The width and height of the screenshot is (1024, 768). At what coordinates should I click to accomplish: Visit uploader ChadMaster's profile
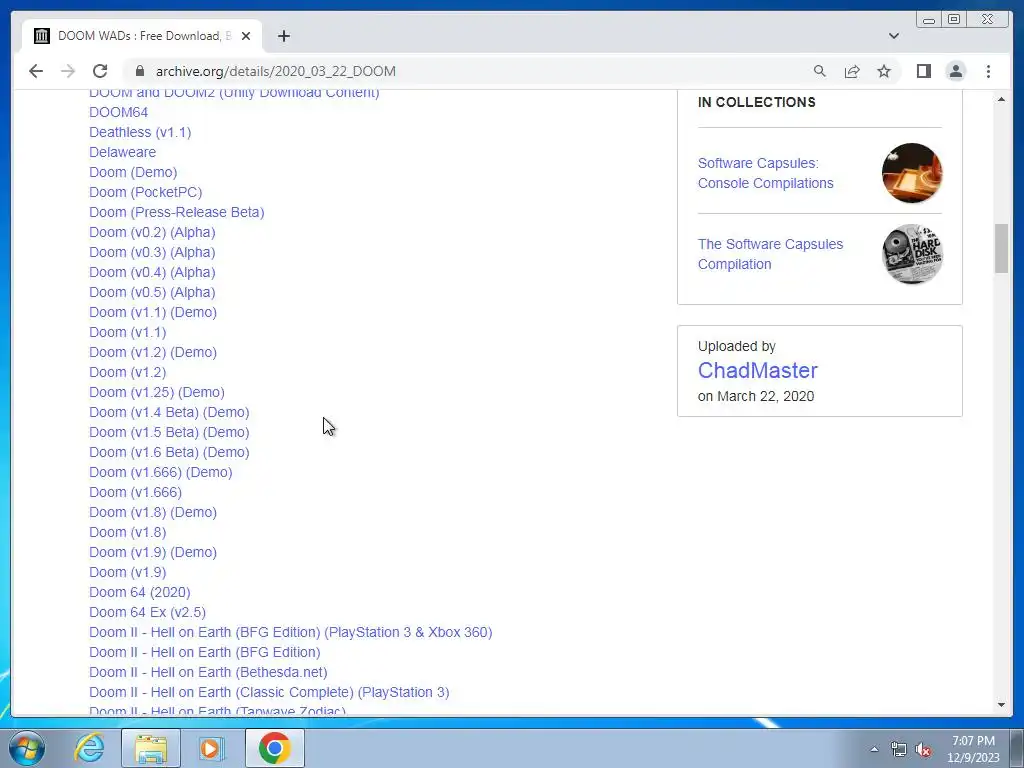click(758, 370)
